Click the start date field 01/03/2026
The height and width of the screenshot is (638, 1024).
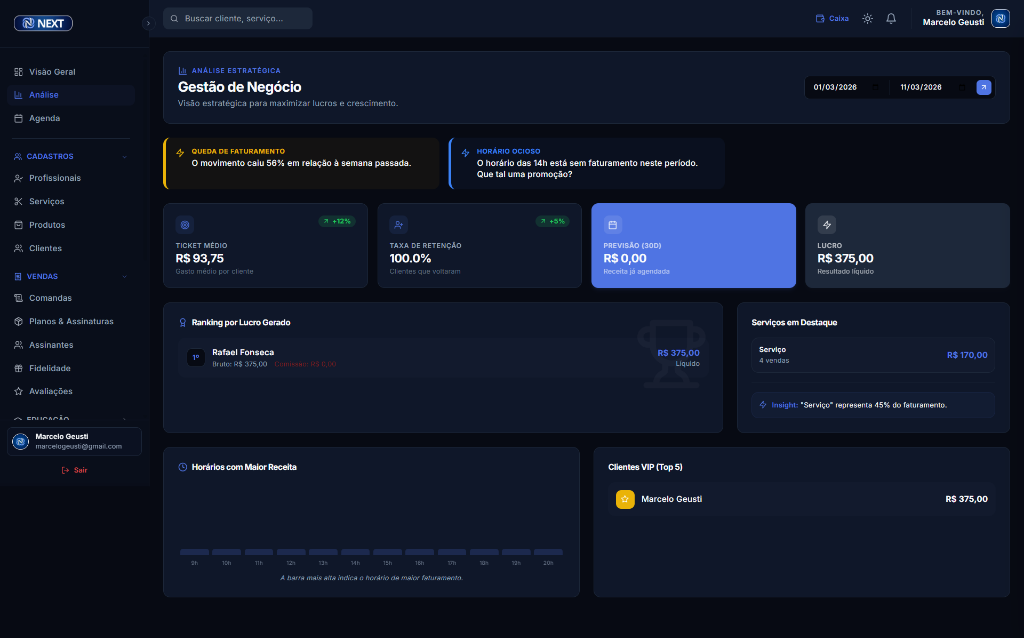(846, 87)
